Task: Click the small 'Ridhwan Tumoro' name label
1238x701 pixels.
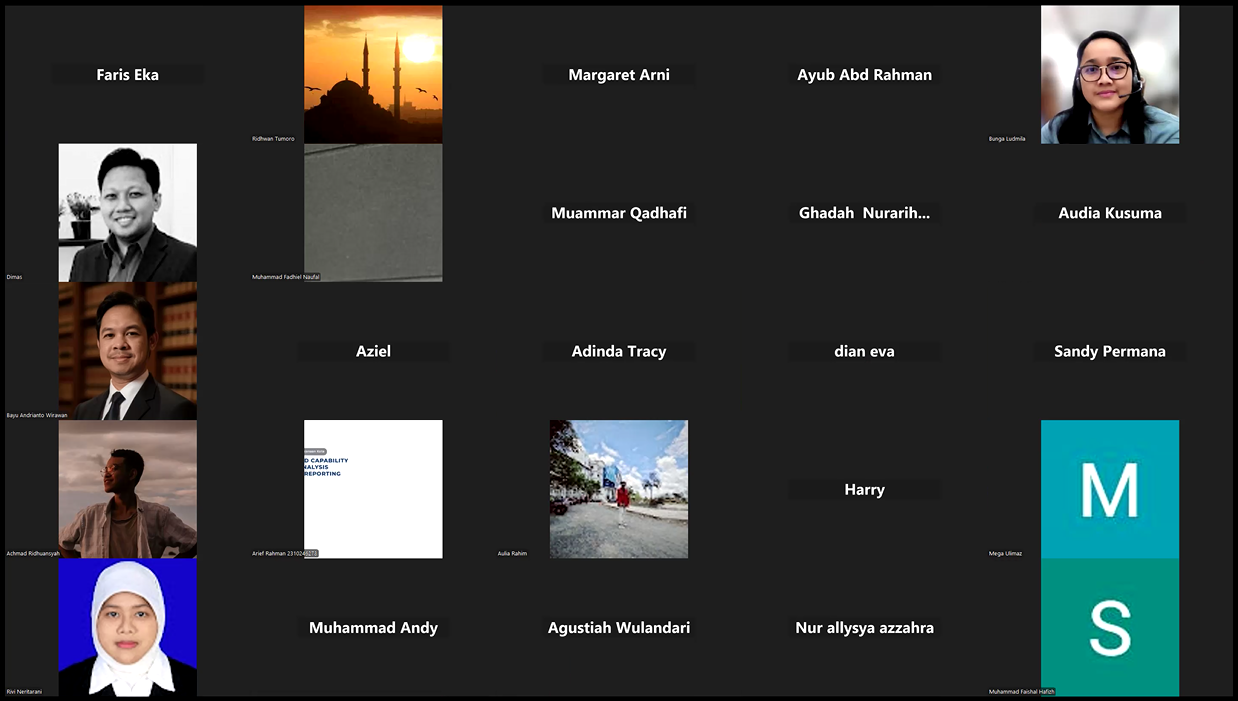Action: pyautogui.click(x=273, y=139)
